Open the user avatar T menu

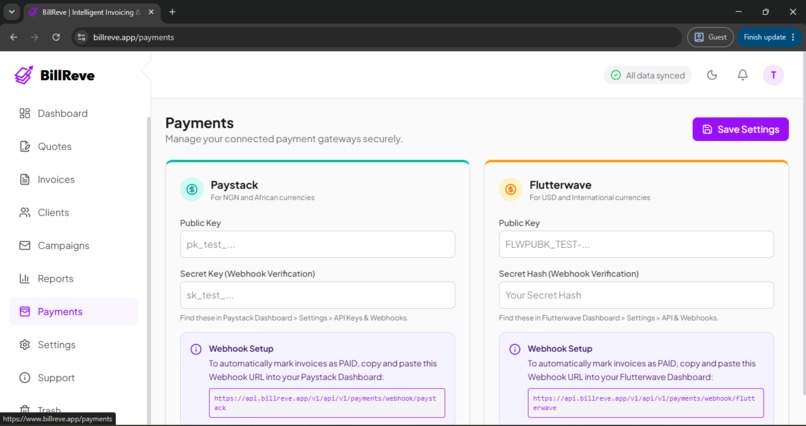(773, 75)
